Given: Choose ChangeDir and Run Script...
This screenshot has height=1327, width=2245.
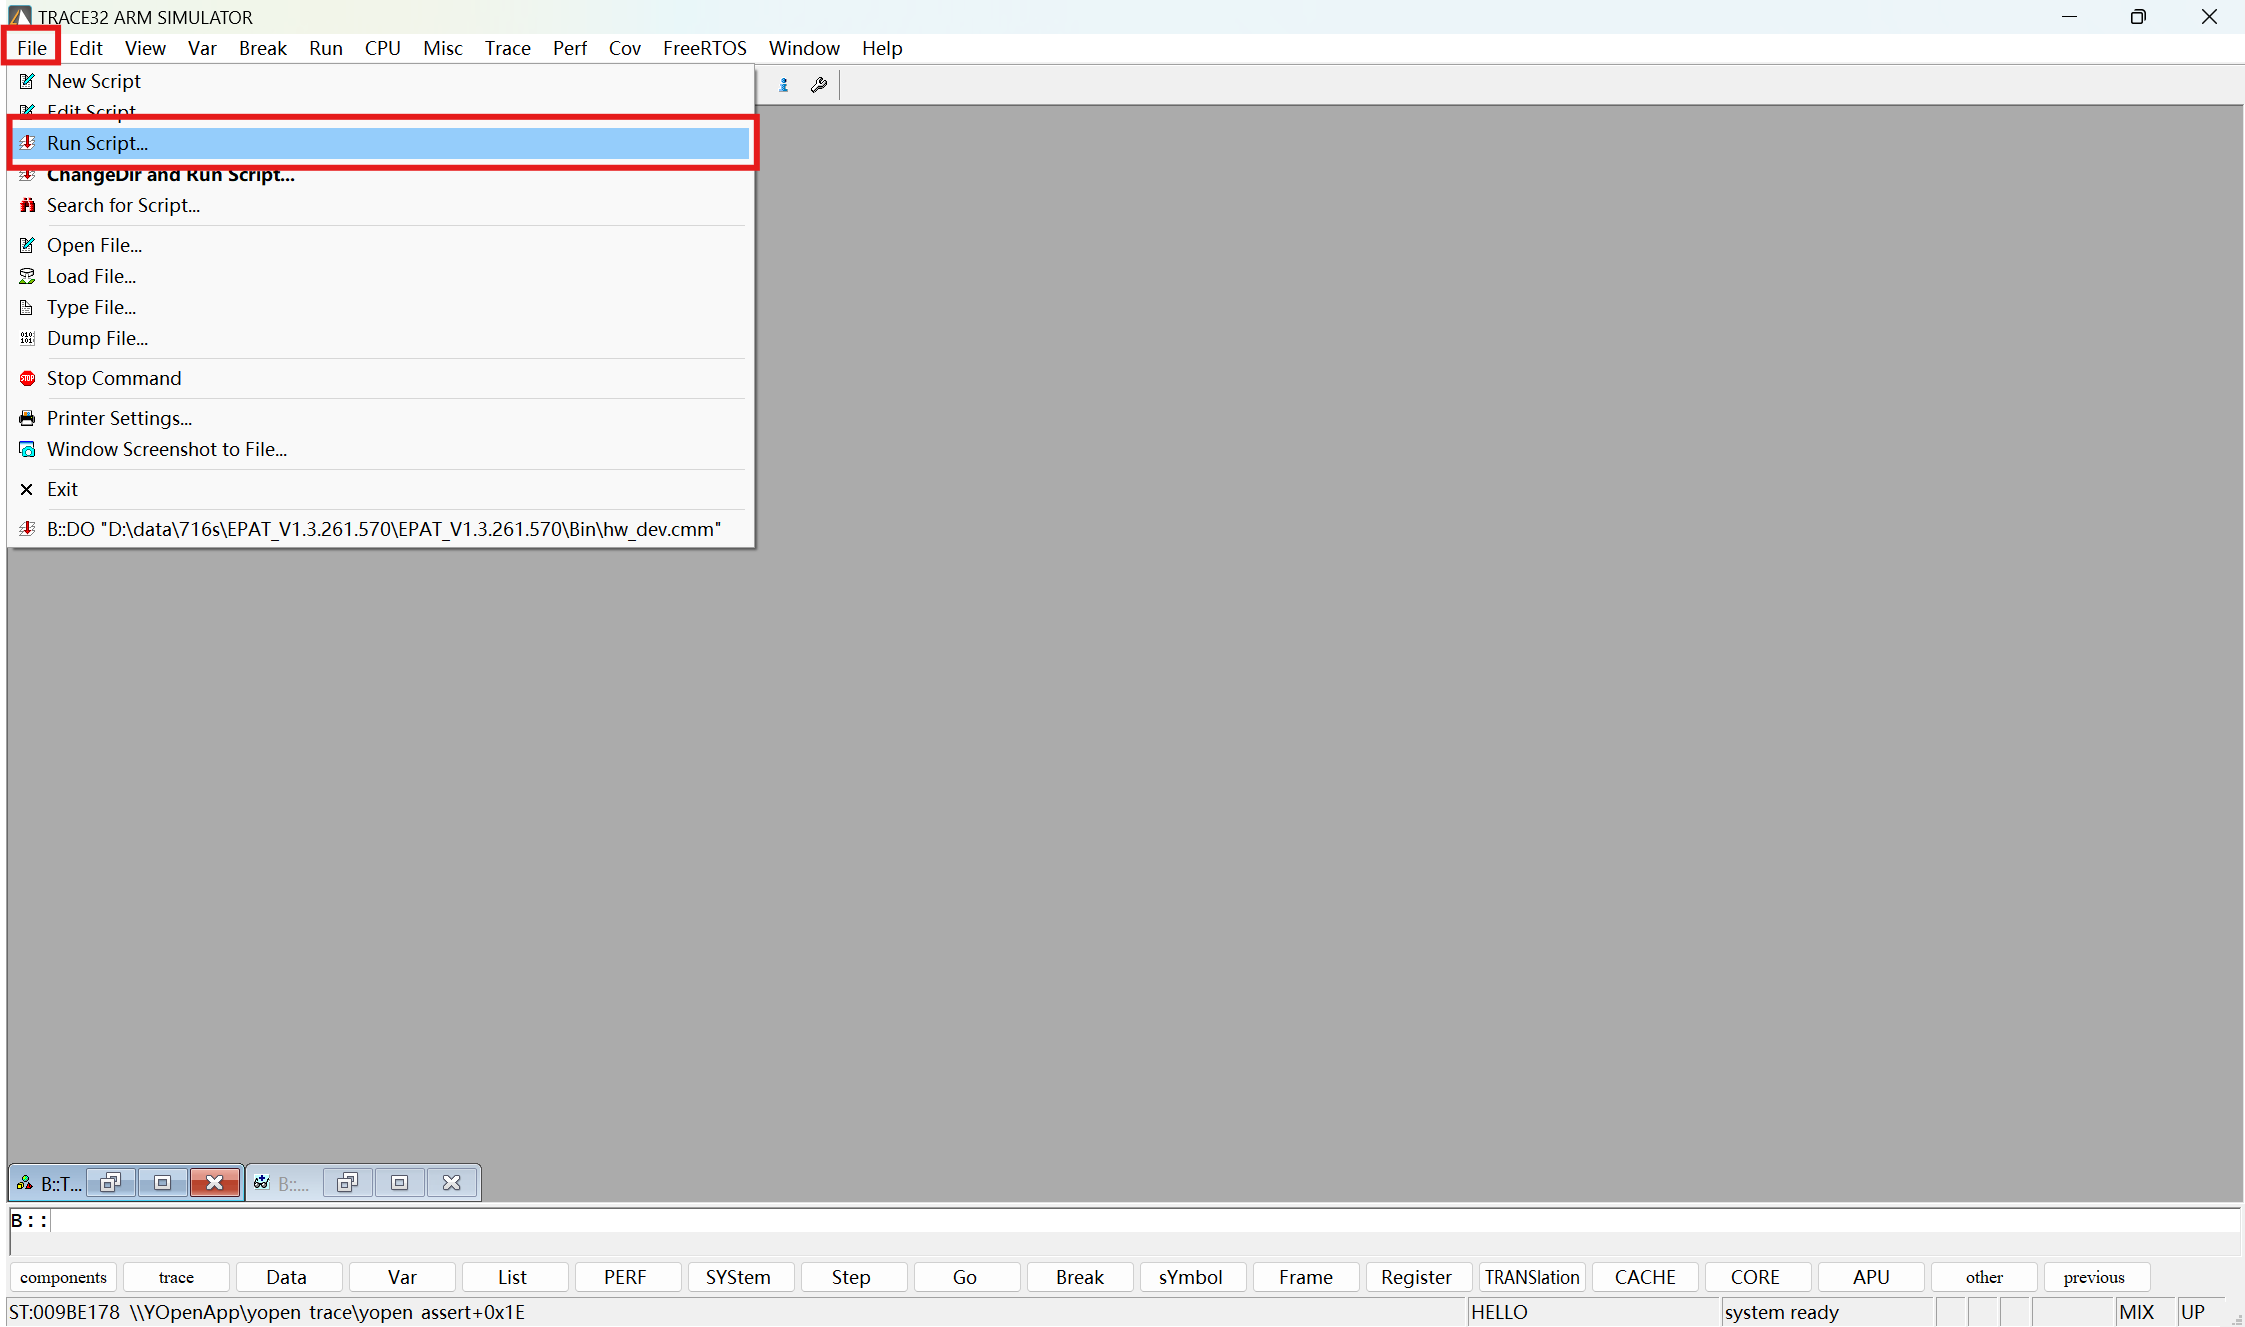Looking at the screenshot, I should coord(381,174).
